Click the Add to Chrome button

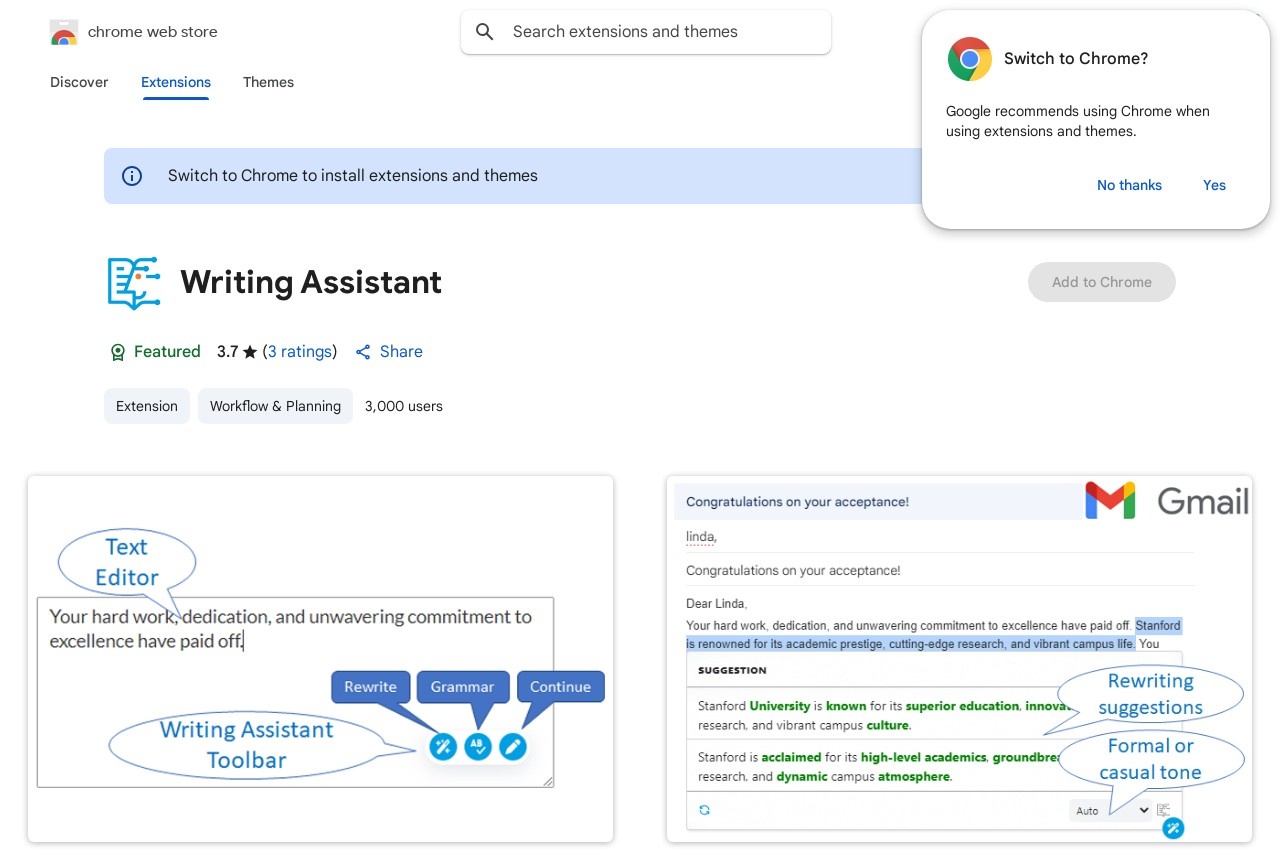coord(1102,282)
